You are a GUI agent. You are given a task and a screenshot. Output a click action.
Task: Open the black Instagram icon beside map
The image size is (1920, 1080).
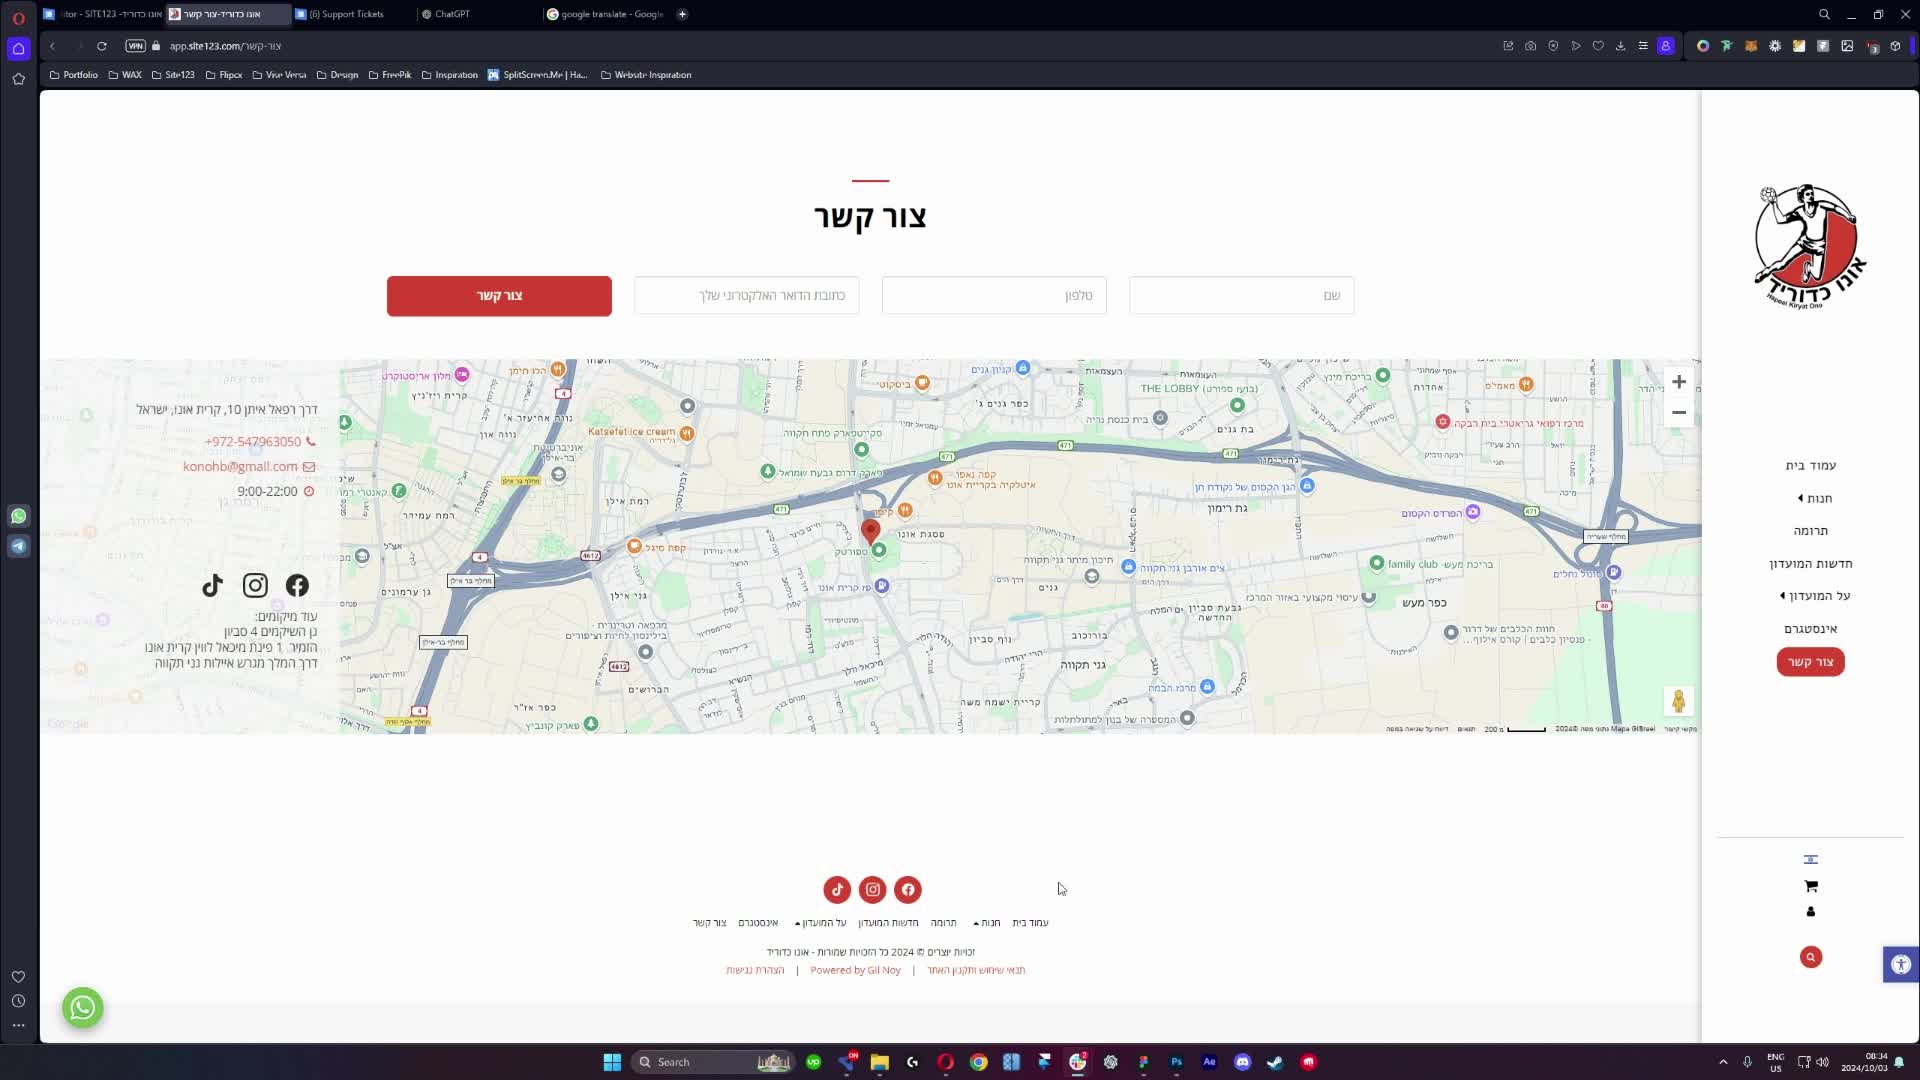[x=255, y=586]
